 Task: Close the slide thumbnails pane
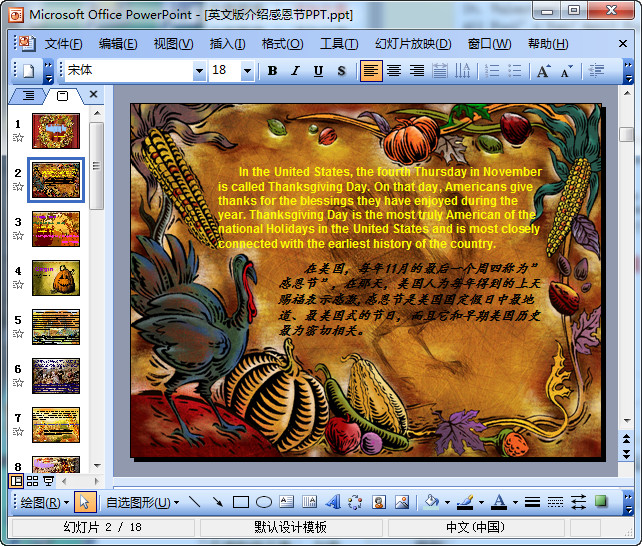click(93, 95)
